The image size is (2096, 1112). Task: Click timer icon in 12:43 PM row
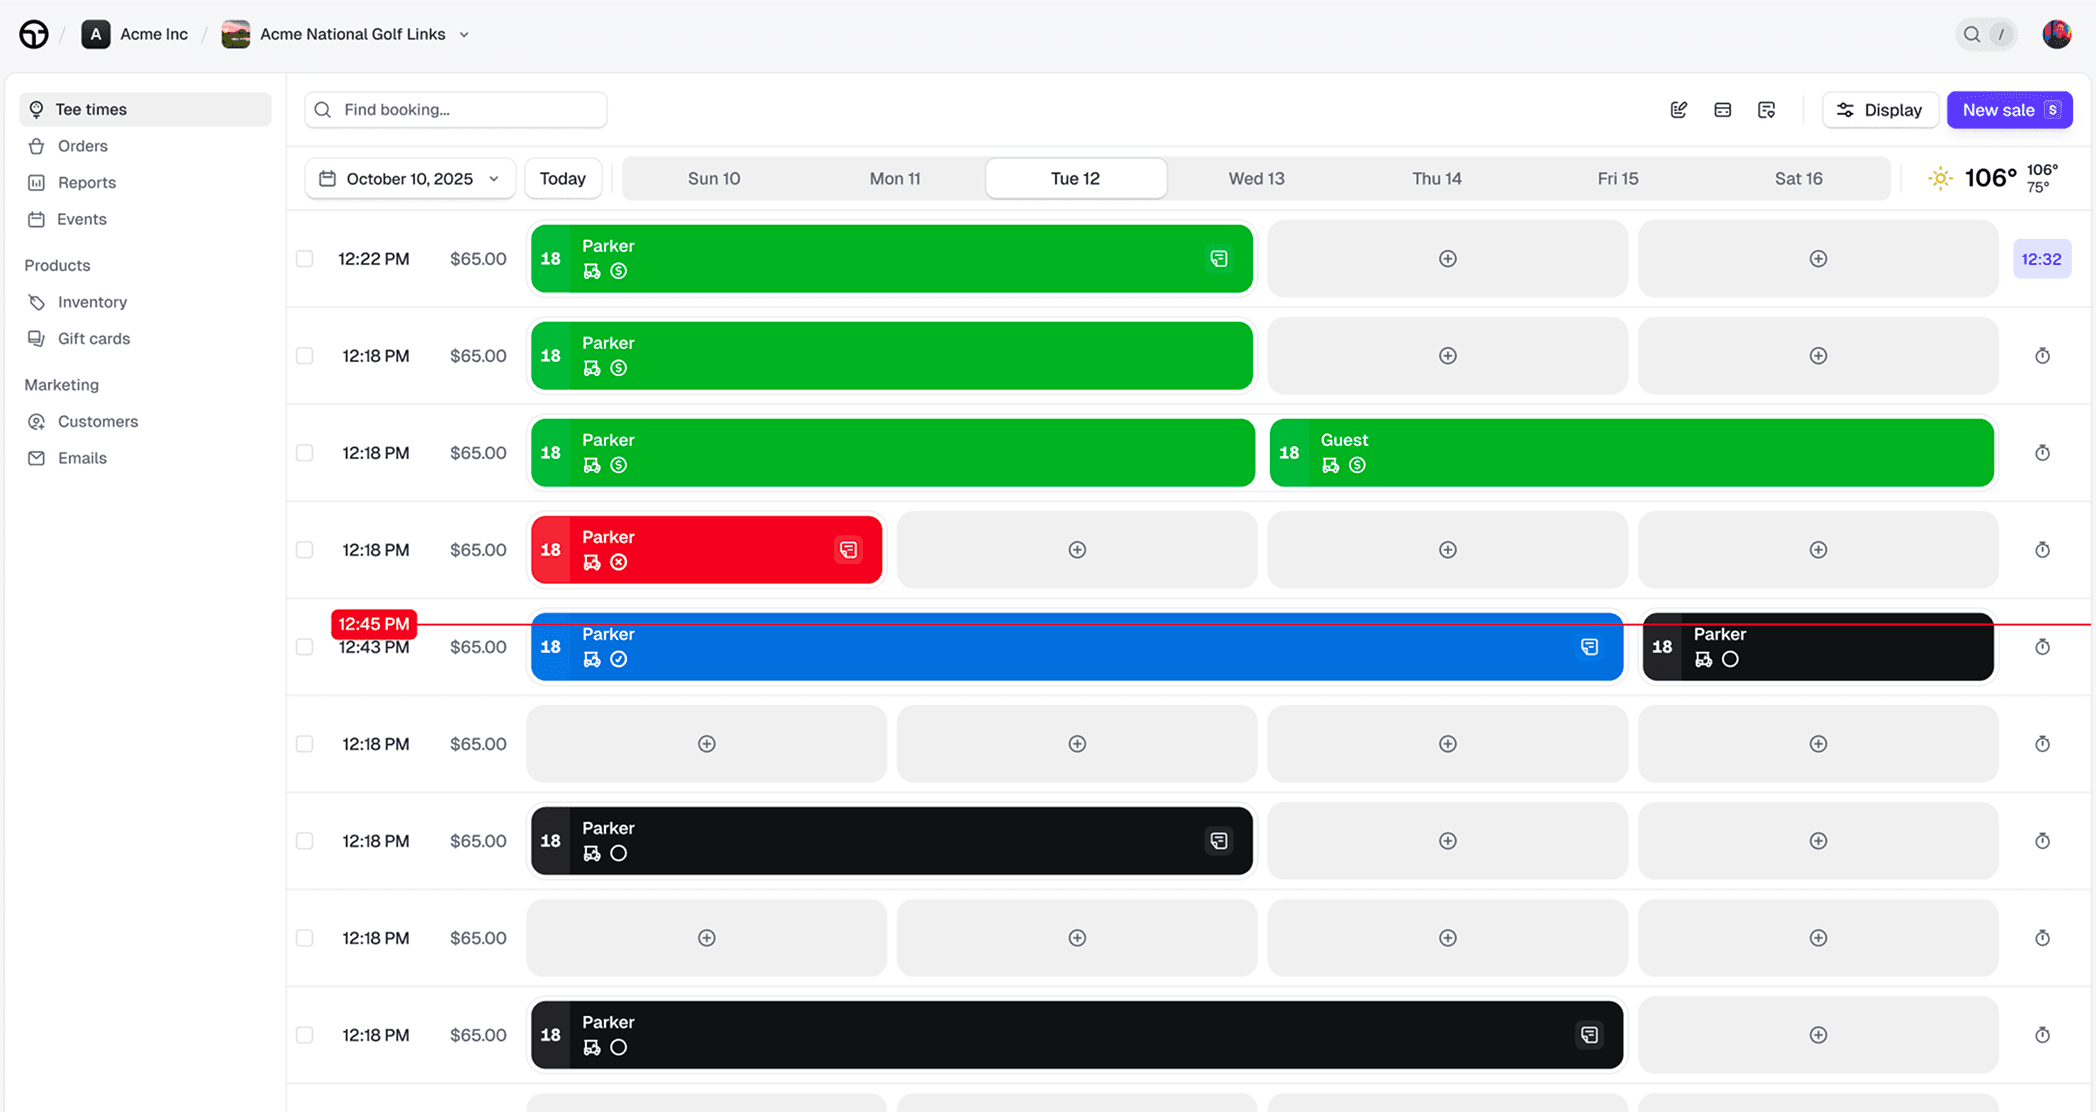[x=2042, y=647]
